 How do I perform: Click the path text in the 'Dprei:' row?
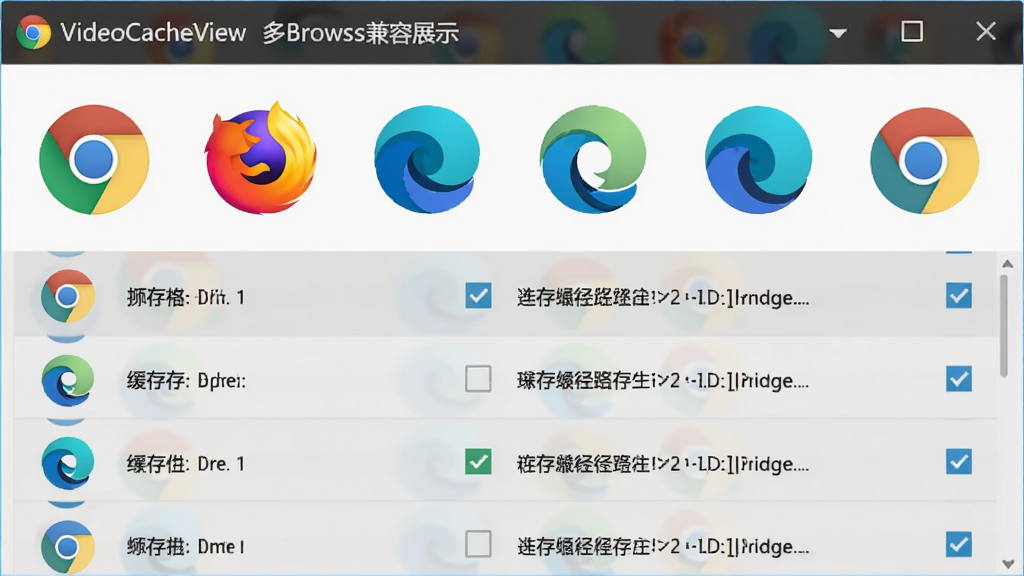click(663, 381)
